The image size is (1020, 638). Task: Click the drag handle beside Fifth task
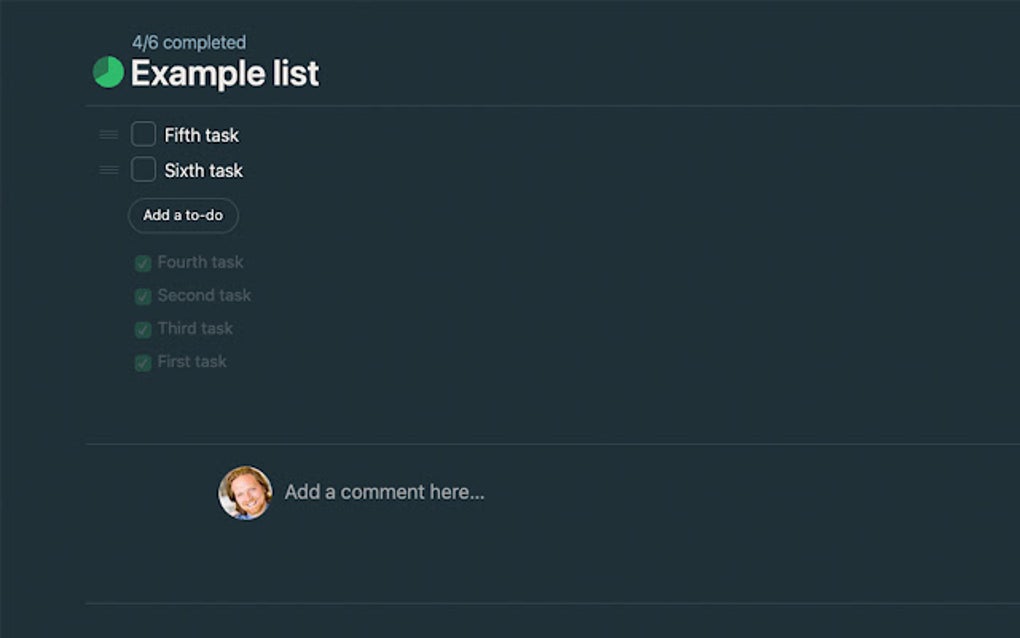pyautogui.click(x=107, y=134)
